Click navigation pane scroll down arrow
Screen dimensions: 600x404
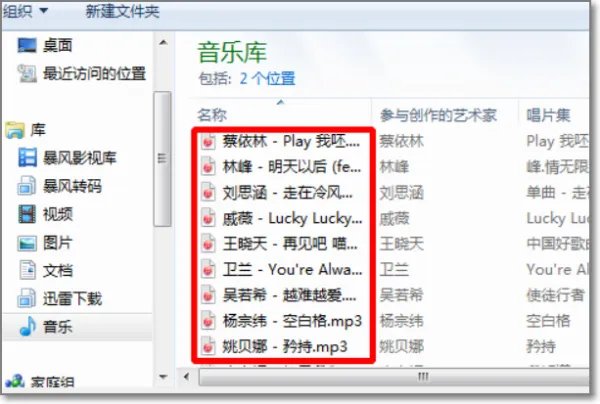163,377
